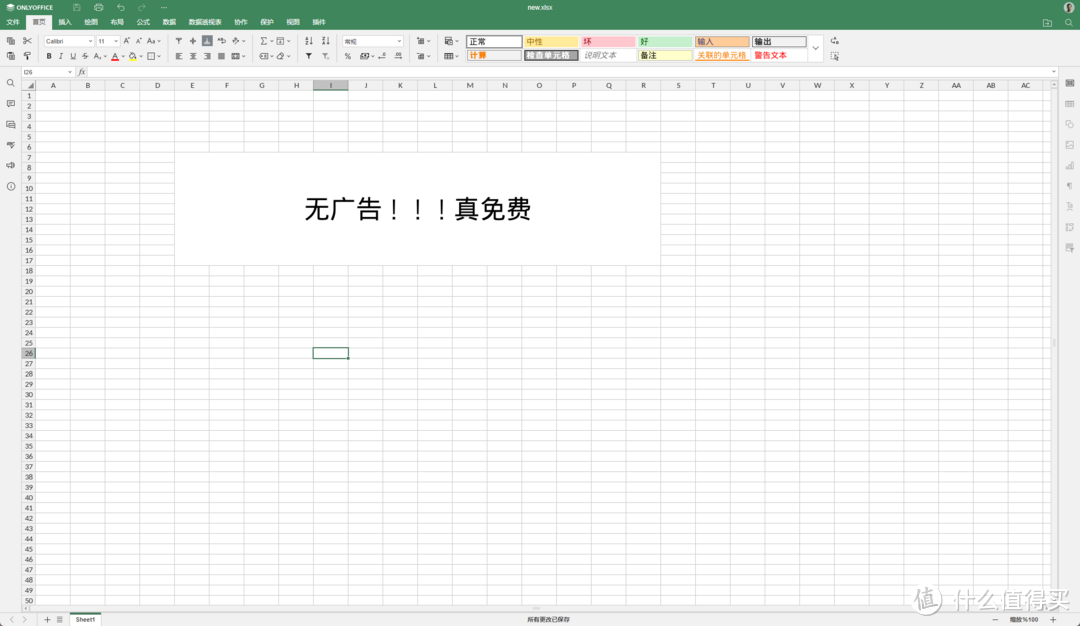Image resolution: width=1080 pixels, height=626 pixels.
Task: Expand the cell styles gallery arrow
Action: [815, 48]
